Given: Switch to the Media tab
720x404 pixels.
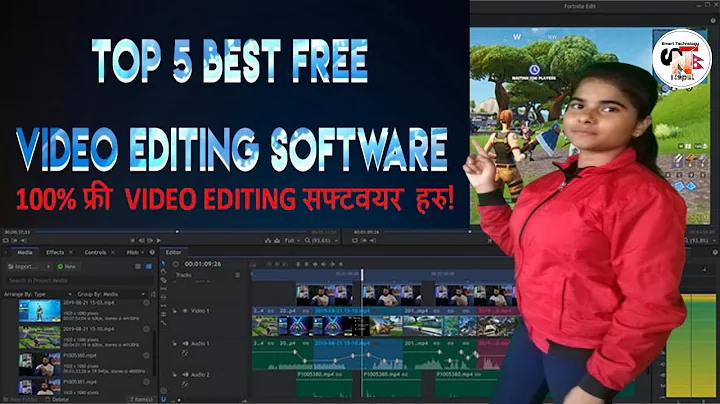Looking at the screenshot, I should tap(25, 252).
